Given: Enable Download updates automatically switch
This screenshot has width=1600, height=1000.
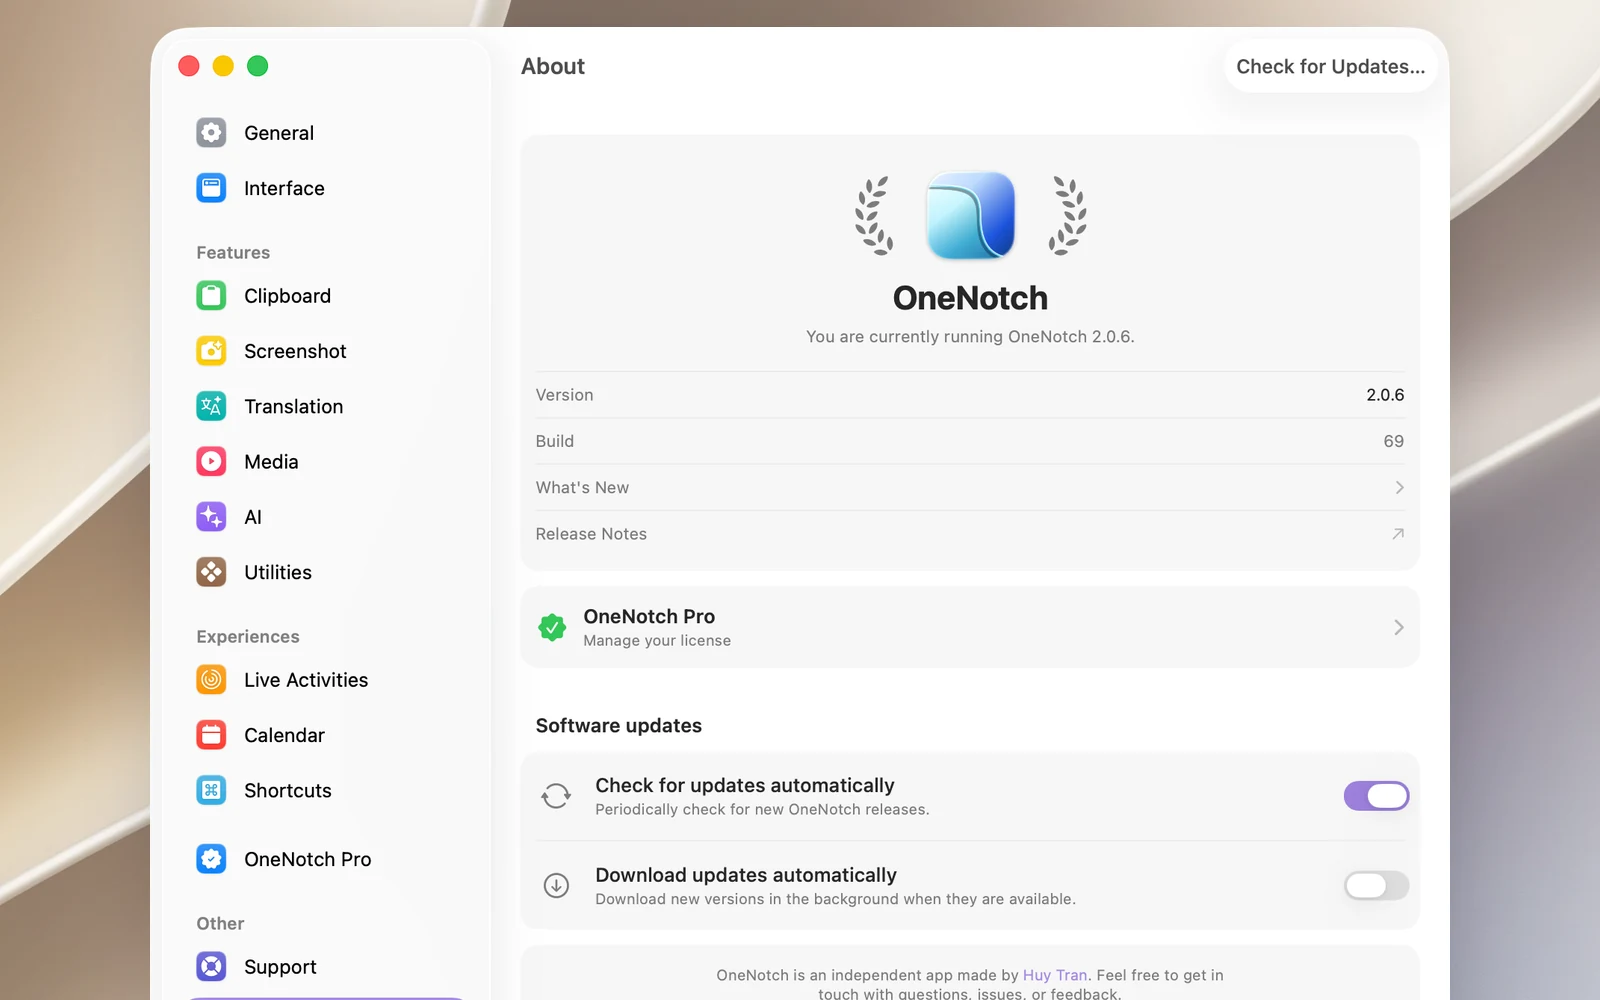Looking at the screenshot, I should (1376, 885).
